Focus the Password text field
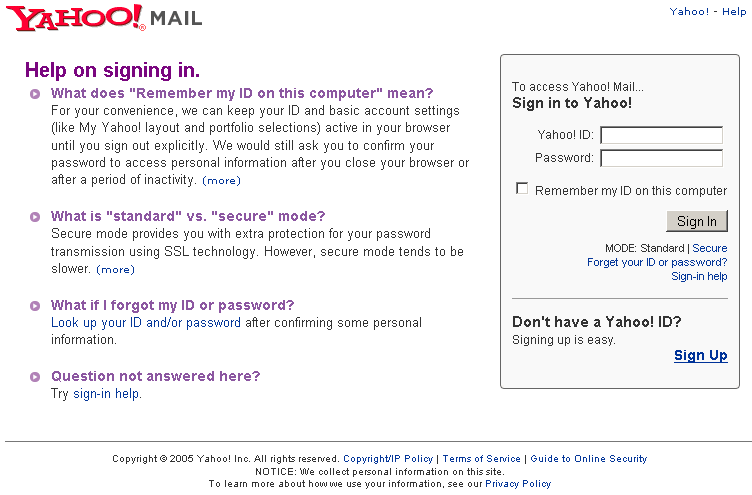 point(661,158)
